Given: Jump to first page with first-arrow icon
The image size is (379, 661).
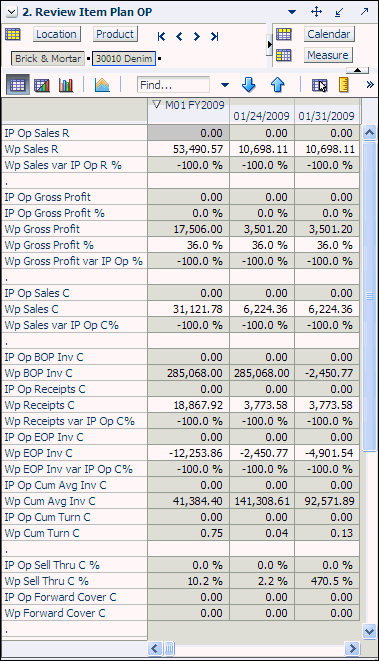Looking at the screenshot, I should coord(161,37).
